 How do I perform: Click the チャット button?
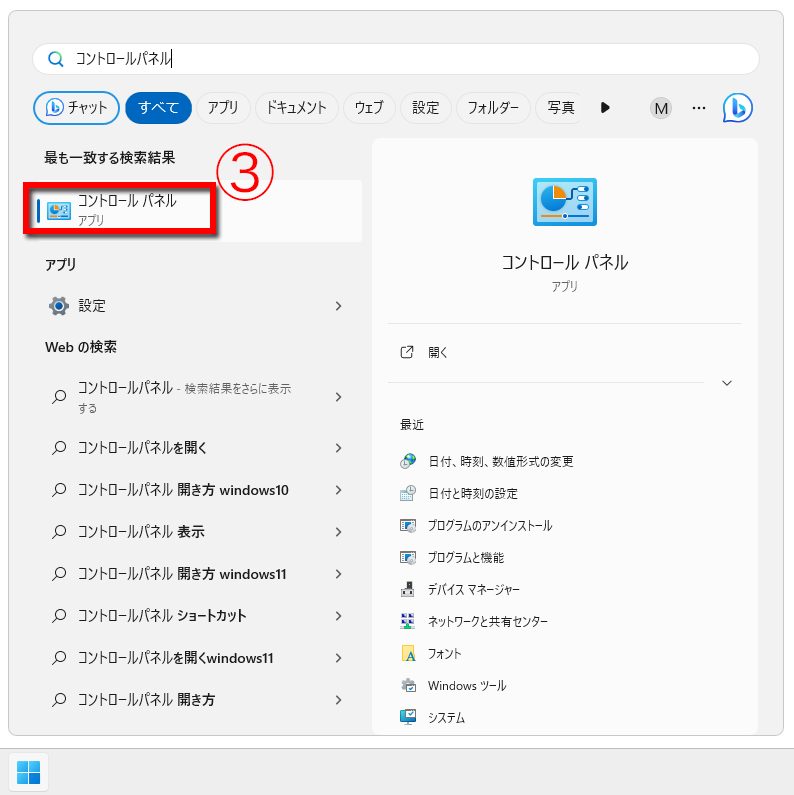[77, 108]
